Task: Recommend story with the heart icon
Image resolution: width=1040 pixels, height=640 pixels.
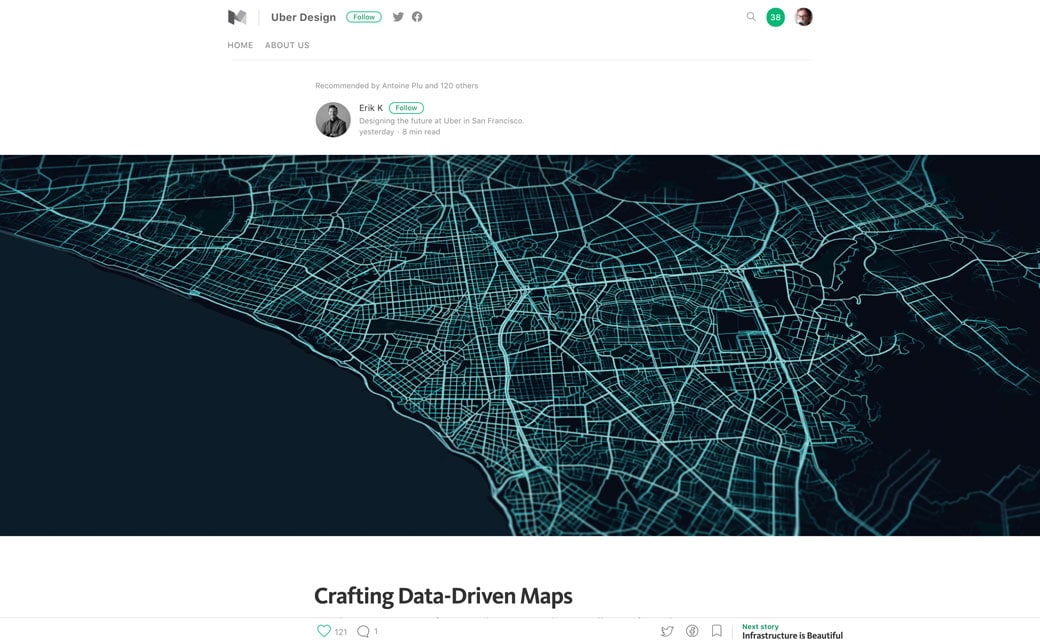Action: (x=324, y=631)
